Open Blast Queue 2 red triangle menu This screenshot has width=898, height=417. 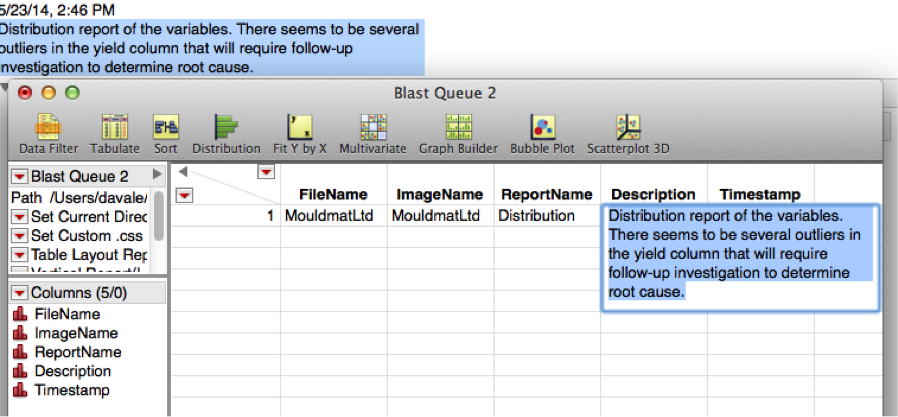tap(19, 177)
